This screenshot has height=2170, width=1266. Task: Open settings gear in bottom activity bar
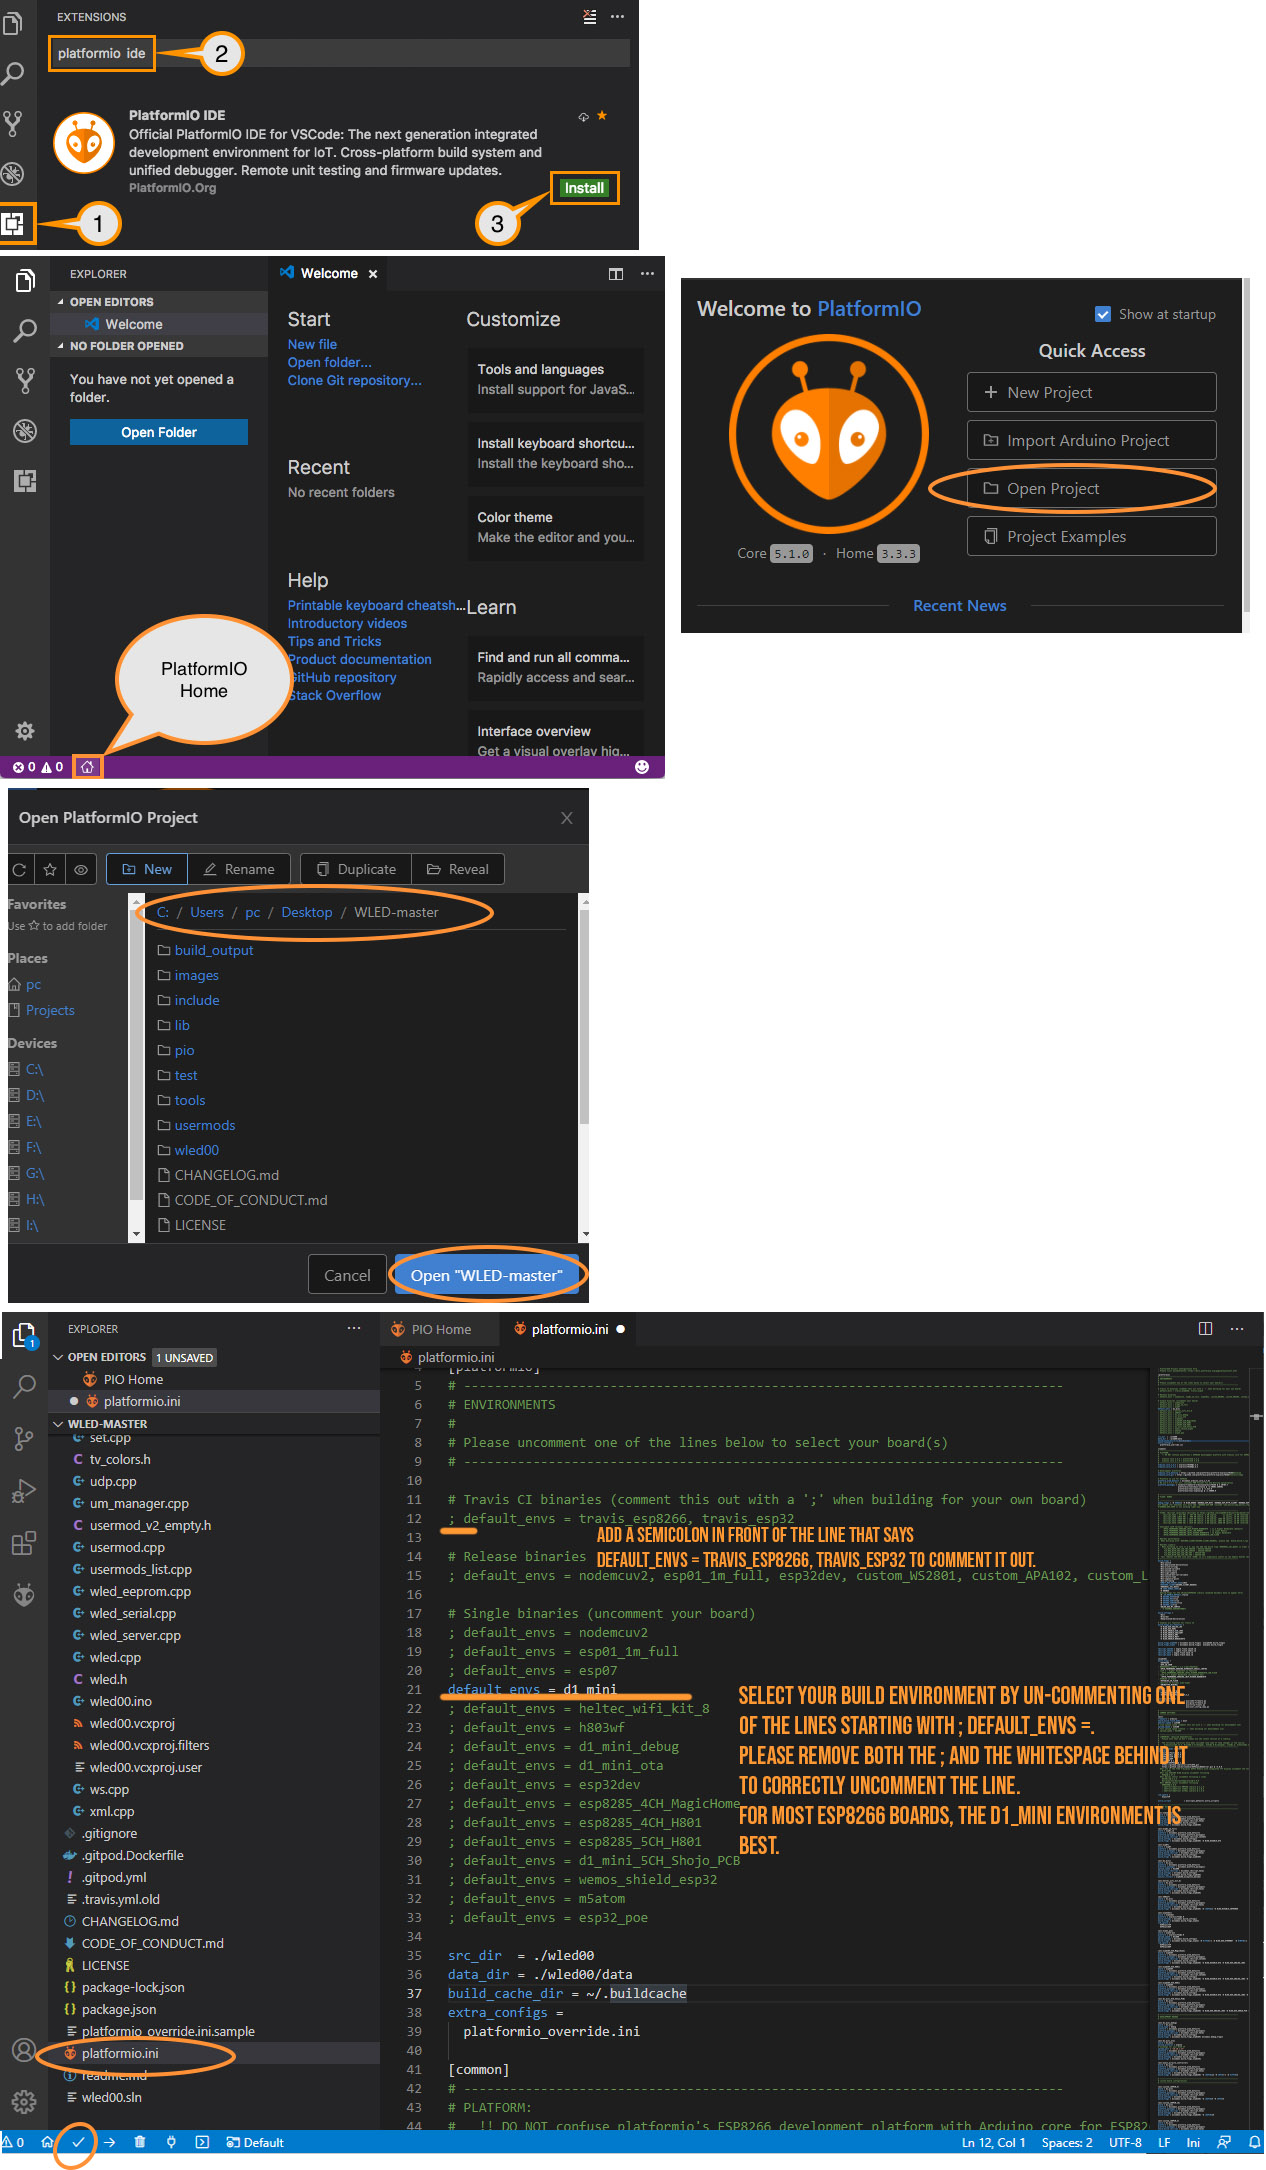pos(24,2101)
